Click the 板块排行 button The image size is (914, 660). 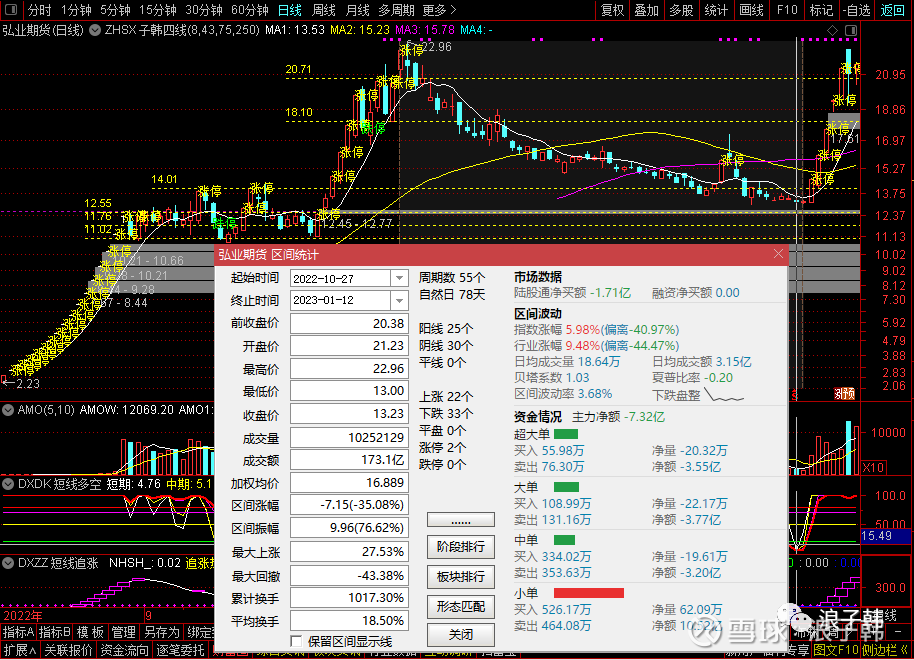[460, 577]
